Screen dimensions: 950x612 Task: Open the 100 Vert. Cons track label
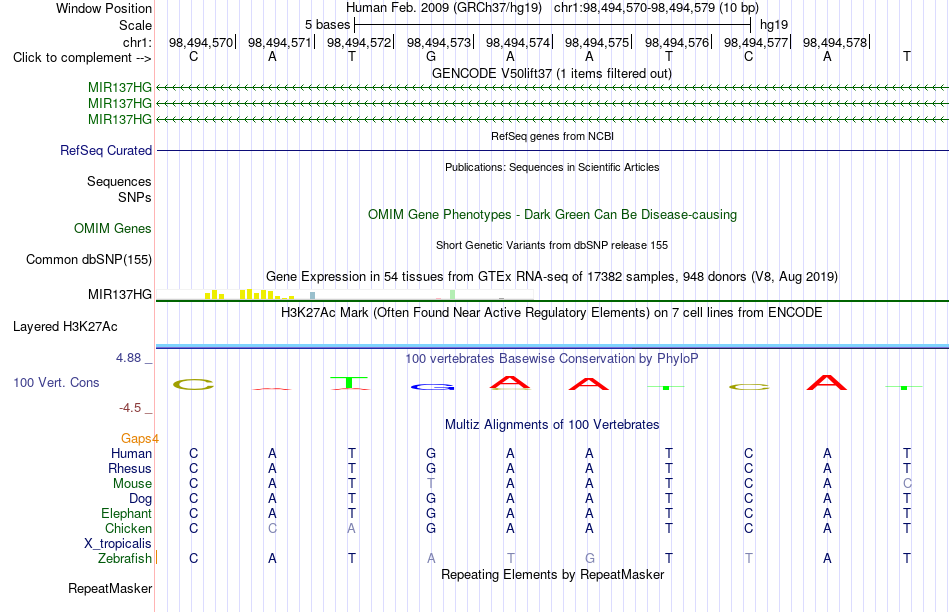pos(56,382)
